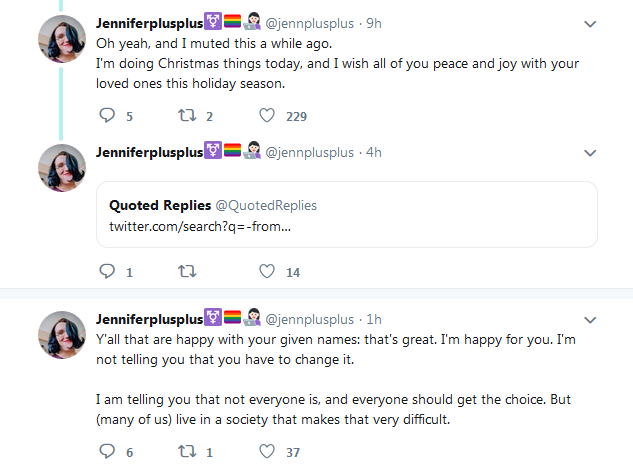Retweet the Quoted Replies tweet
Viewport: 633px width, 466px height.
[x=186, y=271]
